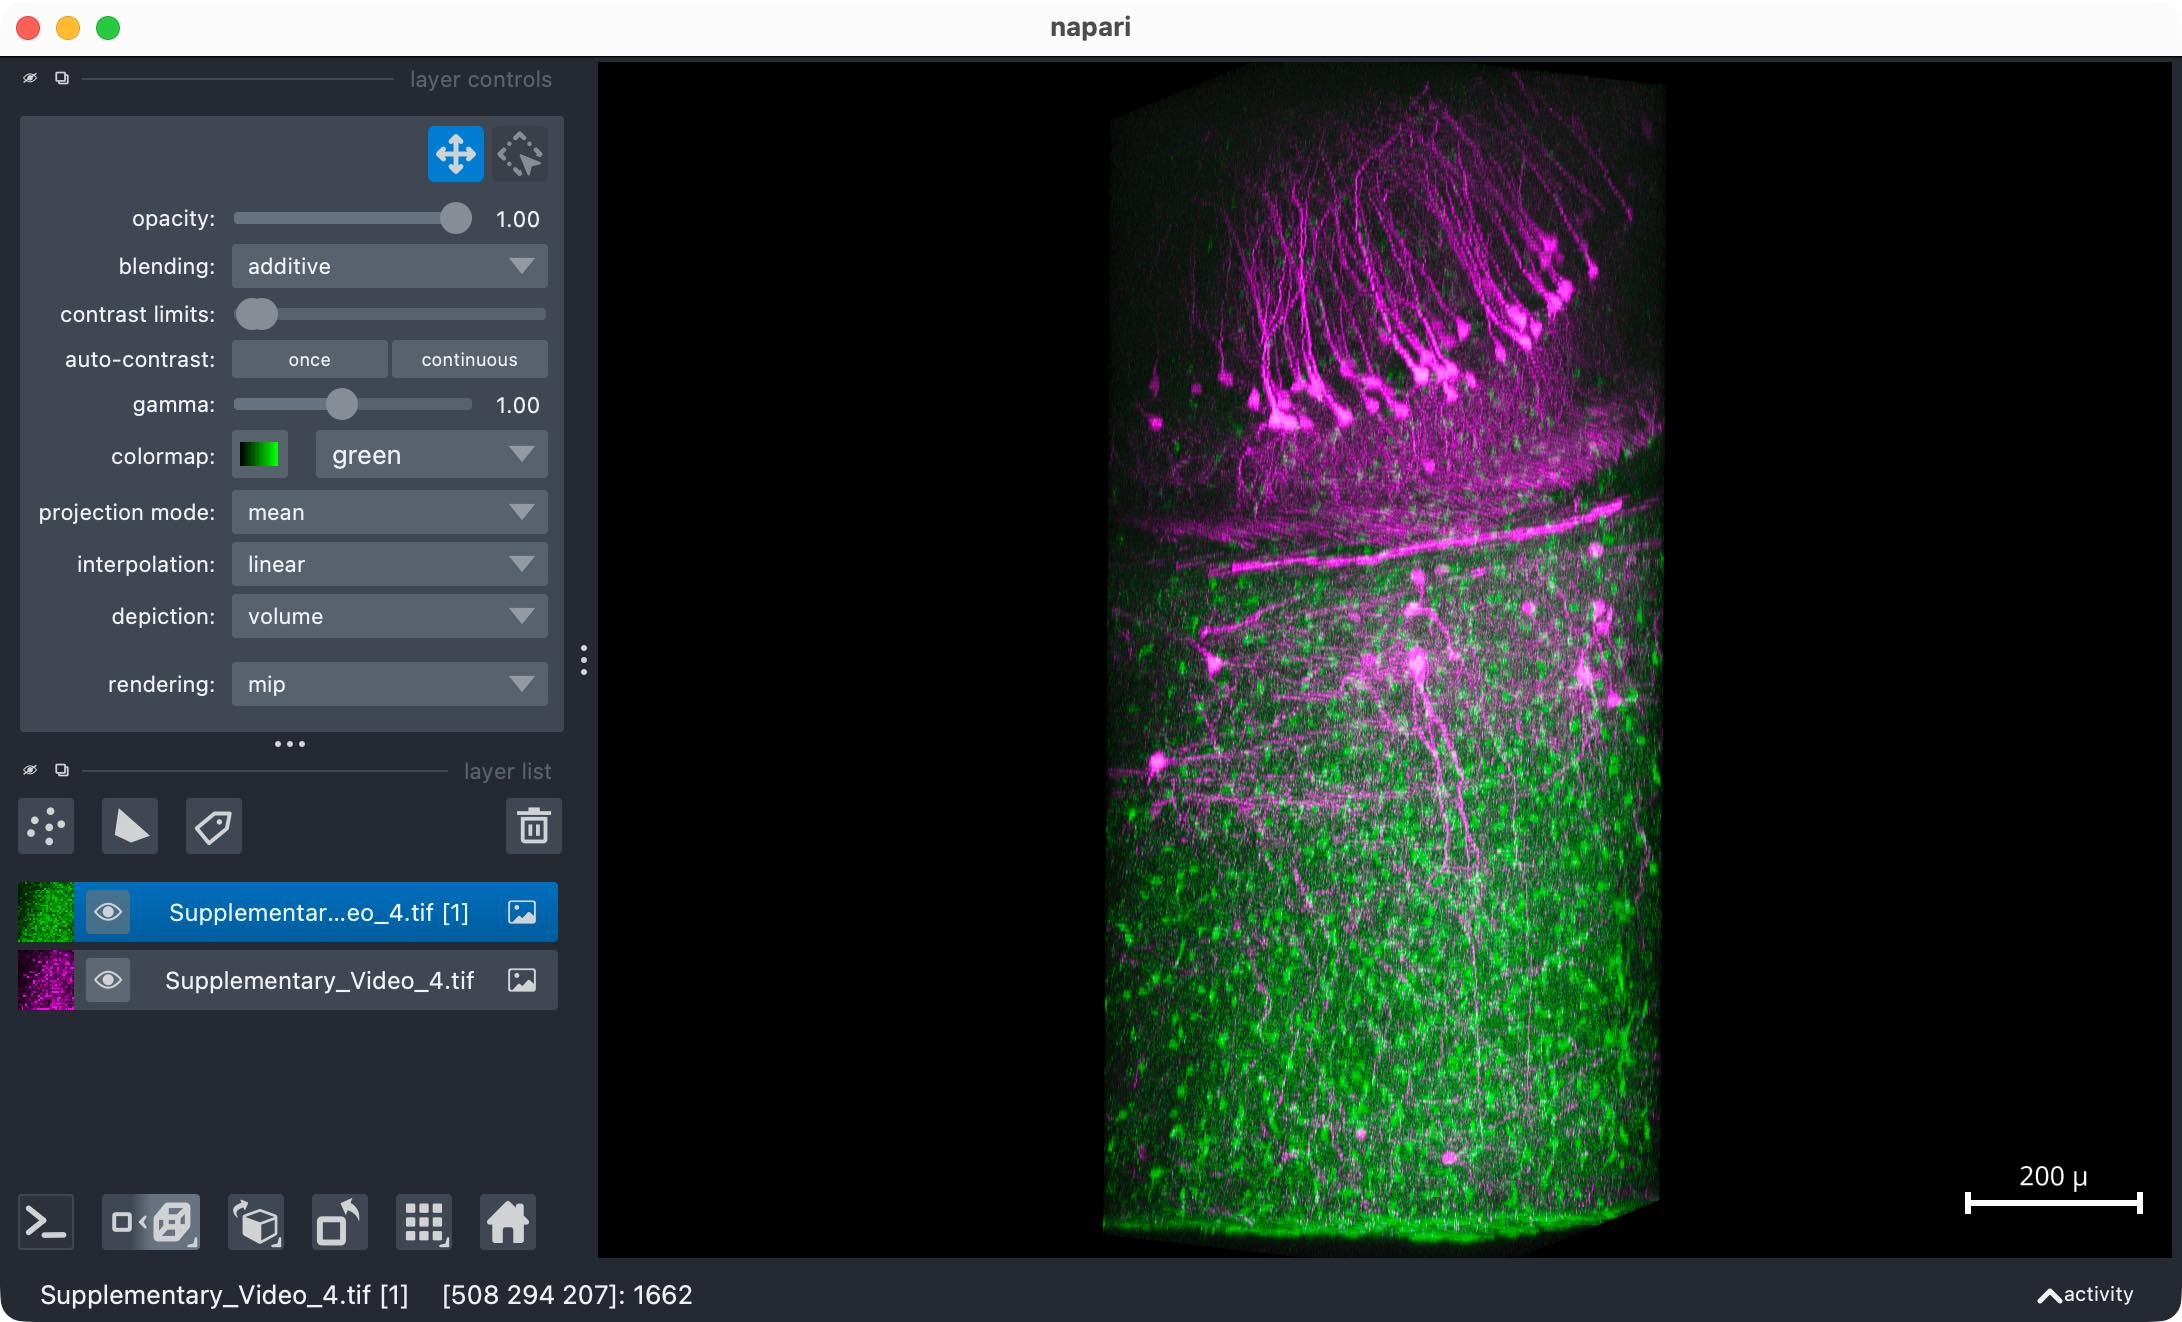The image size is (2182, 1322).
Task: Reset view with home button
Action: [x=508, y=1222]
